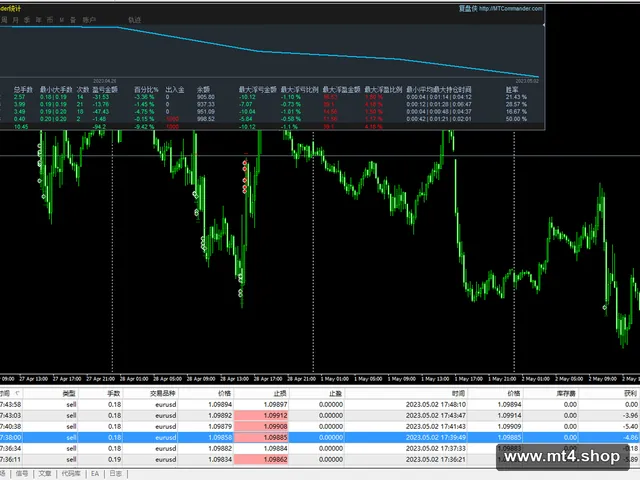This screenshot has height=480, width=640.
Task: Click the profit/loss value -31.53
Action: click(101, 97)
